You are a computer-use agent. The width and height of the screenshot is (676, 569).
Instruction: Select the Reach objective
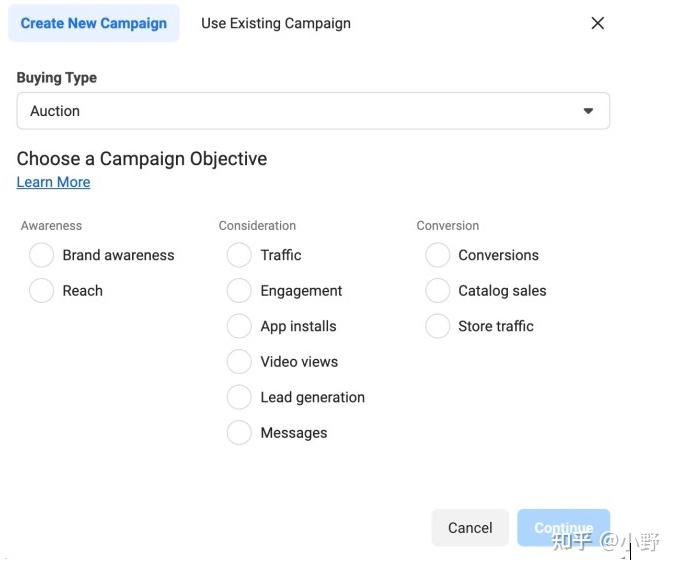[x=42, y=291]
